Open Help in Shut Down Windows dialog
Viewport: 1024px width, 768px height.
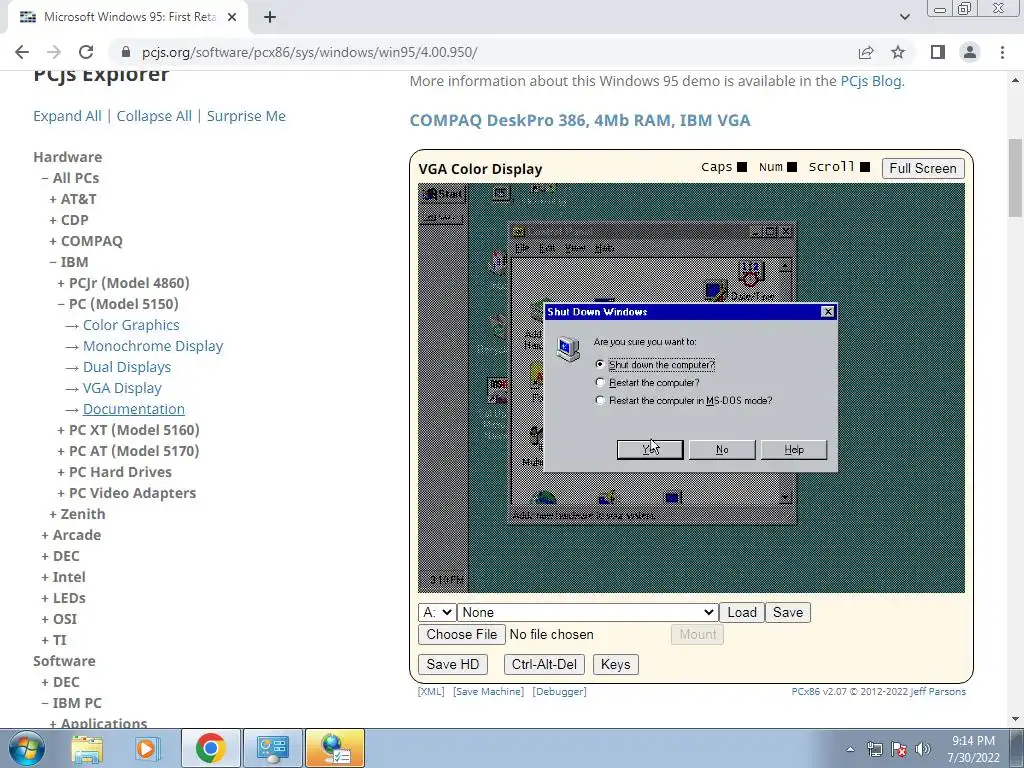(793, 449)
